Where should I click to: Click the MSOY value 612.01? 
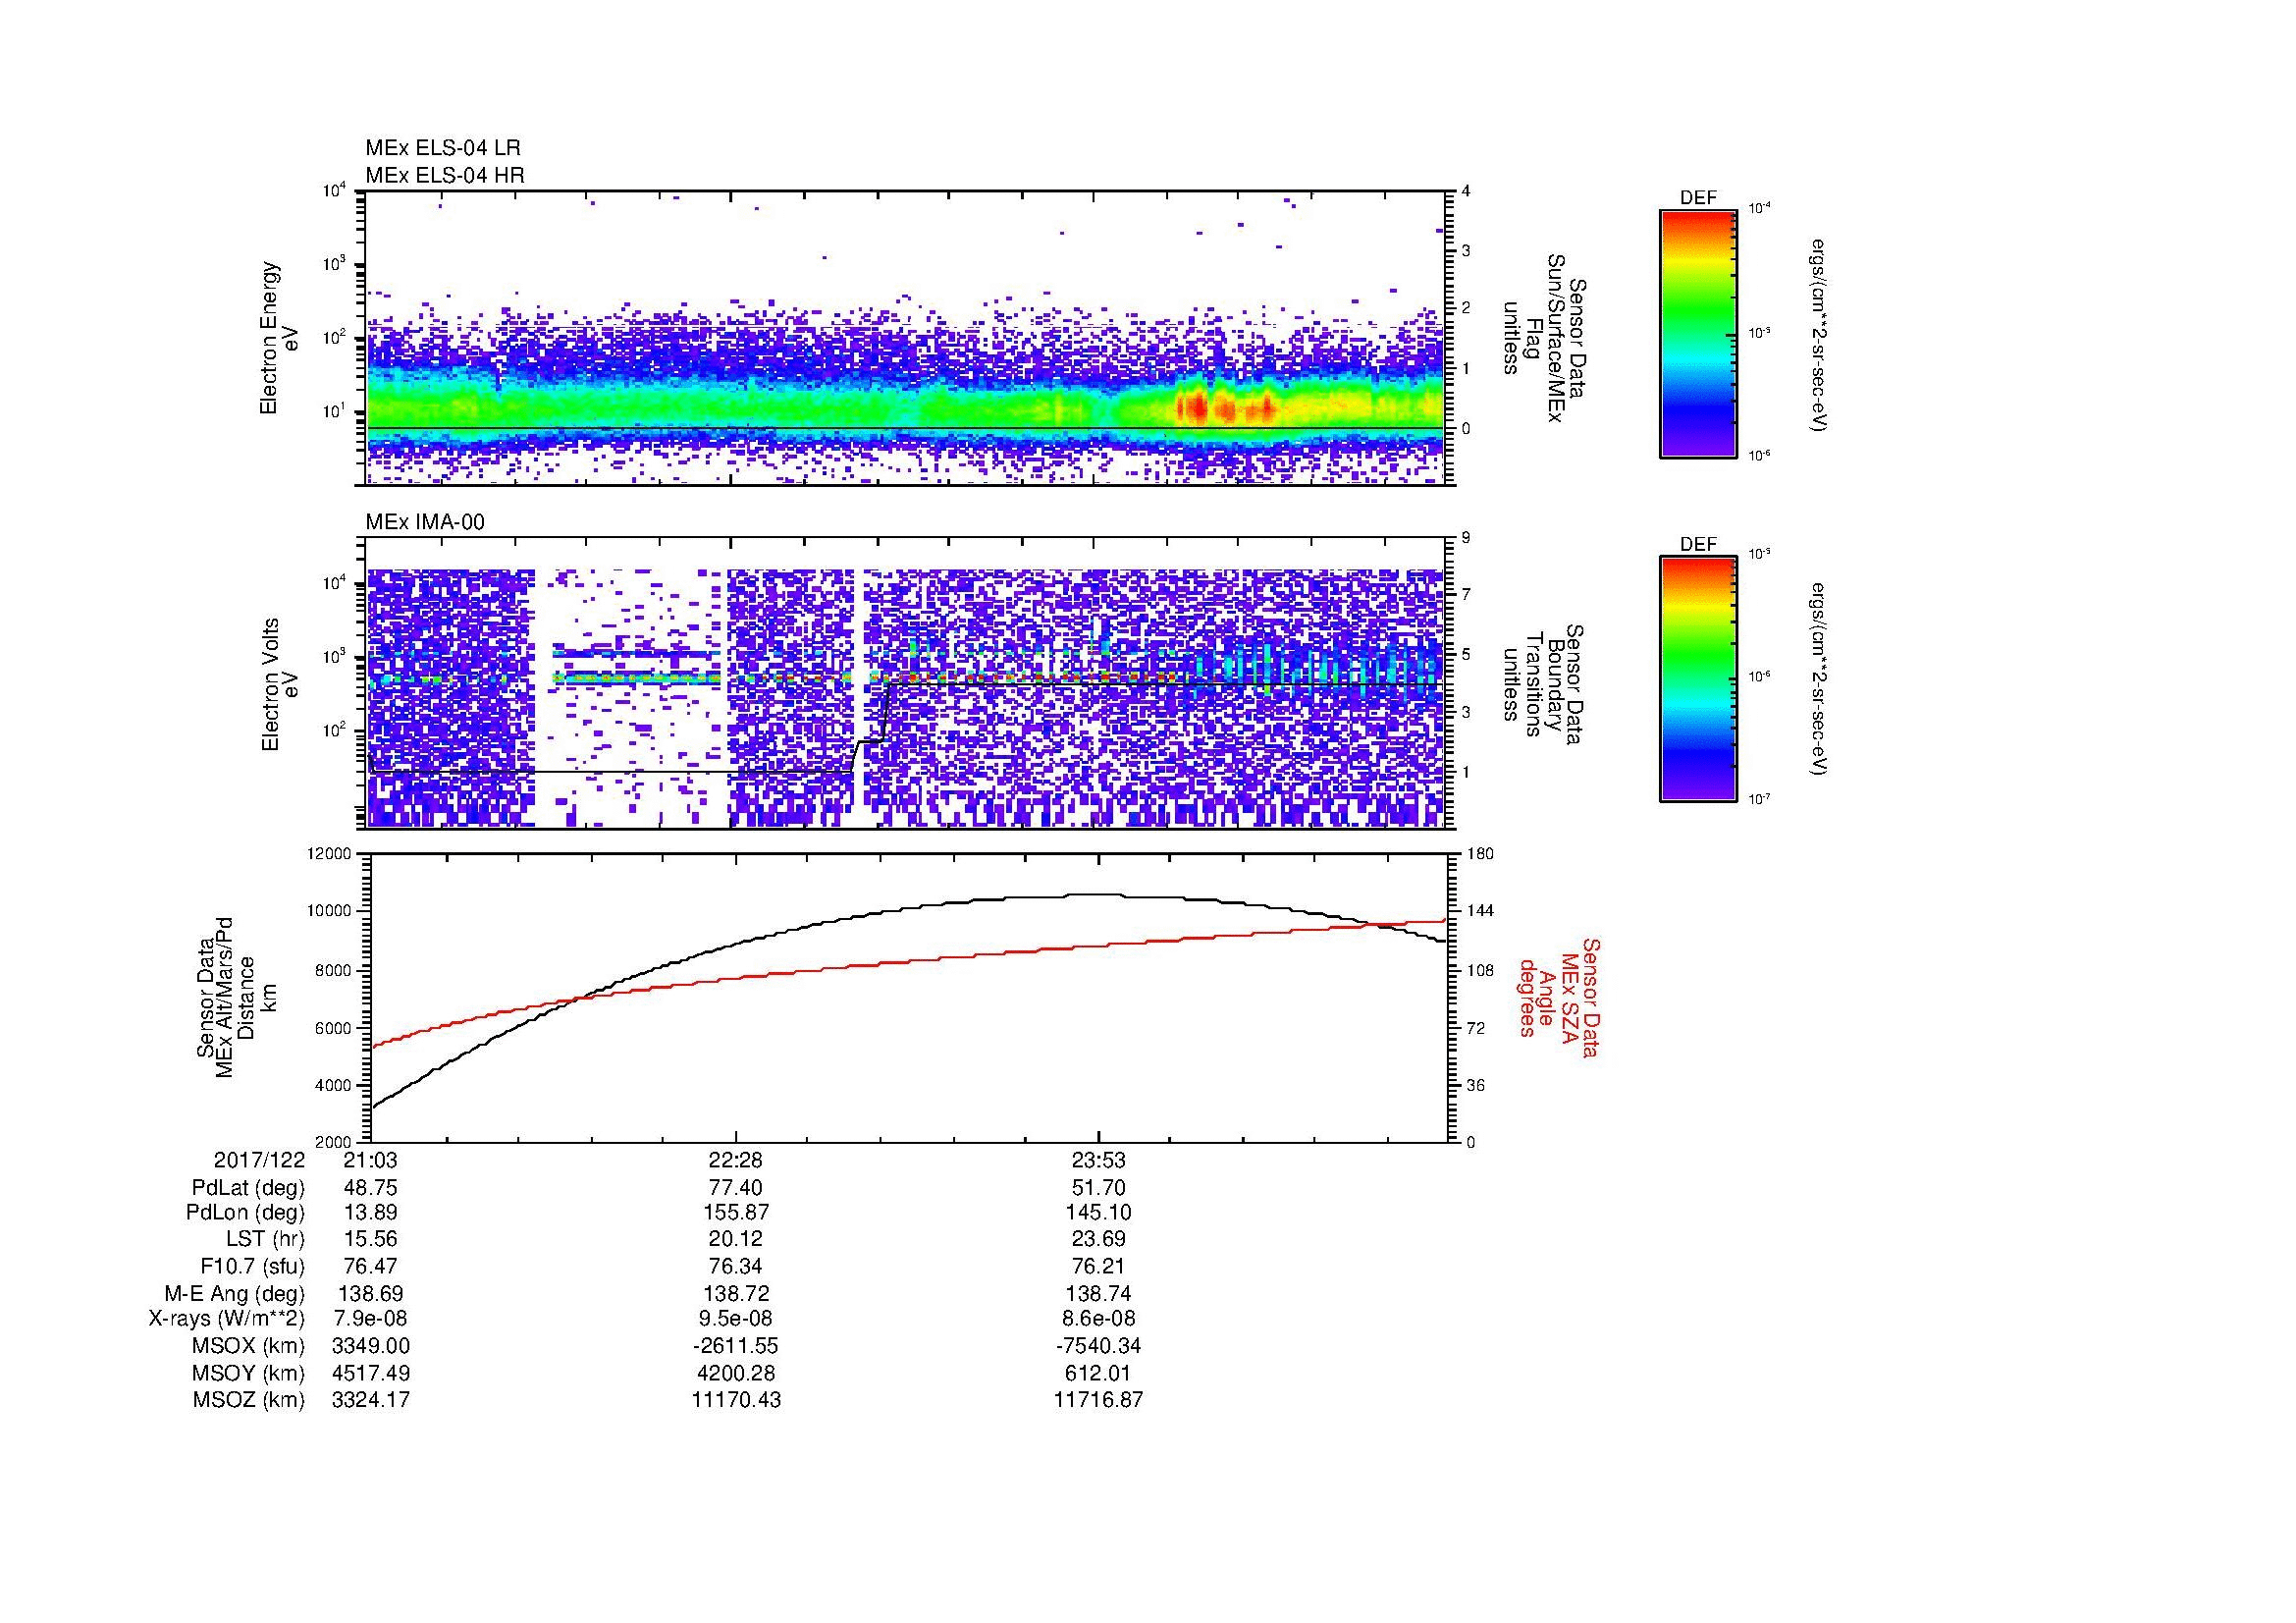tap(1098, 1373)
